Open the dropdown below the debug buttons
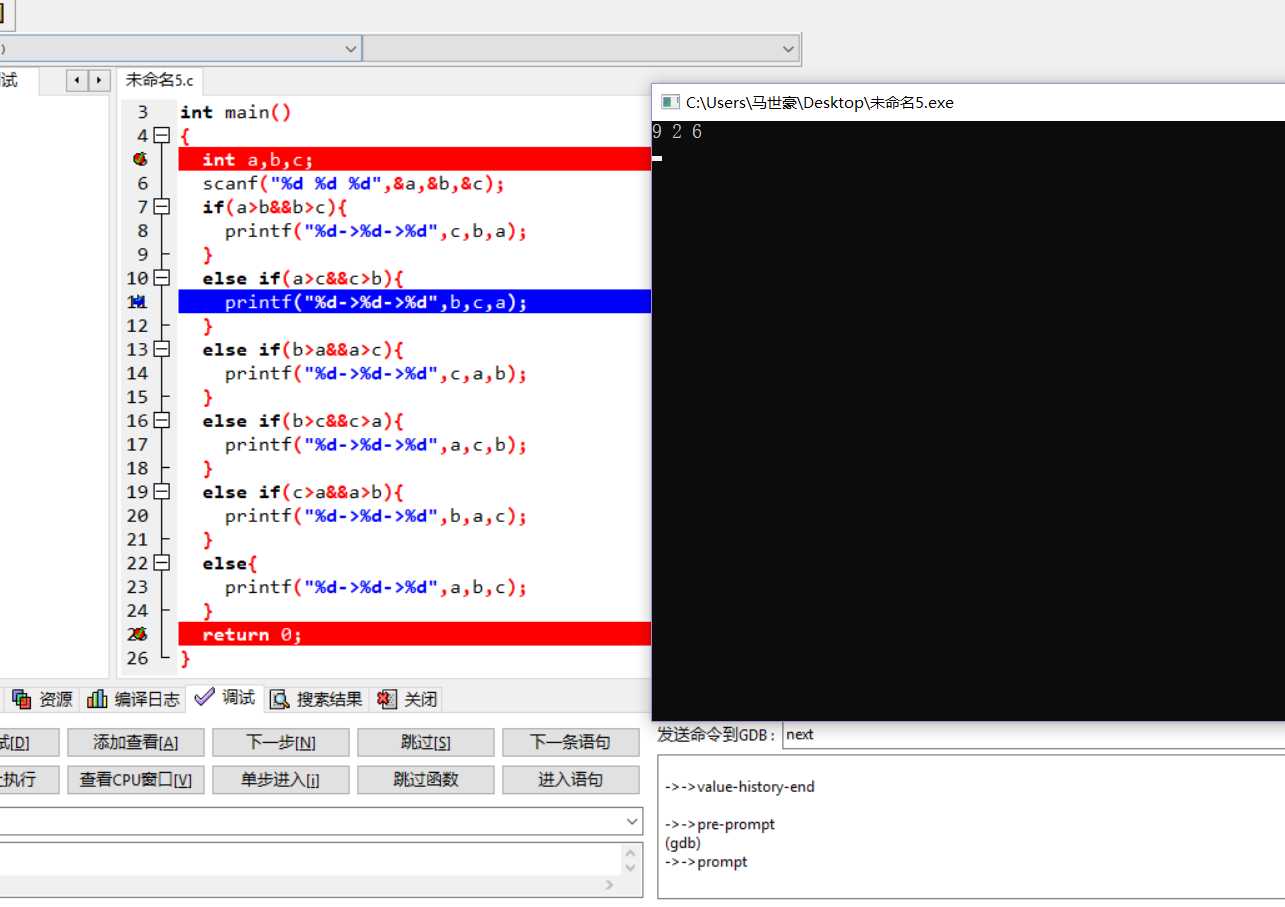Viewport: 1285px width, 907px height. (x=633, y=821)
